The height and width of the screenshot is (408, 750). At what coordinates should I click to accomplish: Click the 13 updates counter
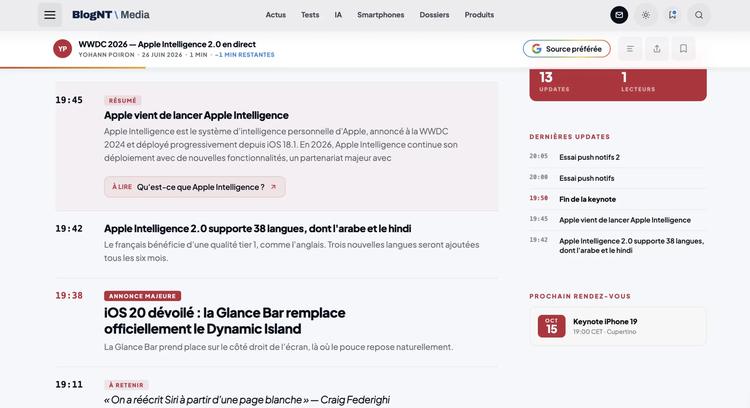coord(554,82)
